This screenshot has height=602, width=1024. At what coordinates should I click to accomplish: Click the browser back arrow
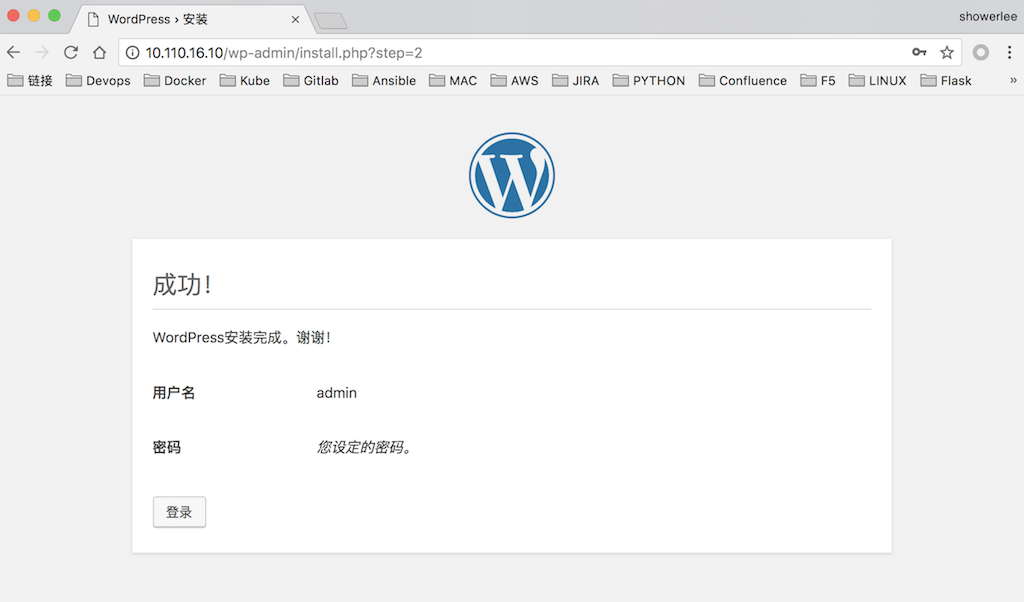(x=14, y=52)
